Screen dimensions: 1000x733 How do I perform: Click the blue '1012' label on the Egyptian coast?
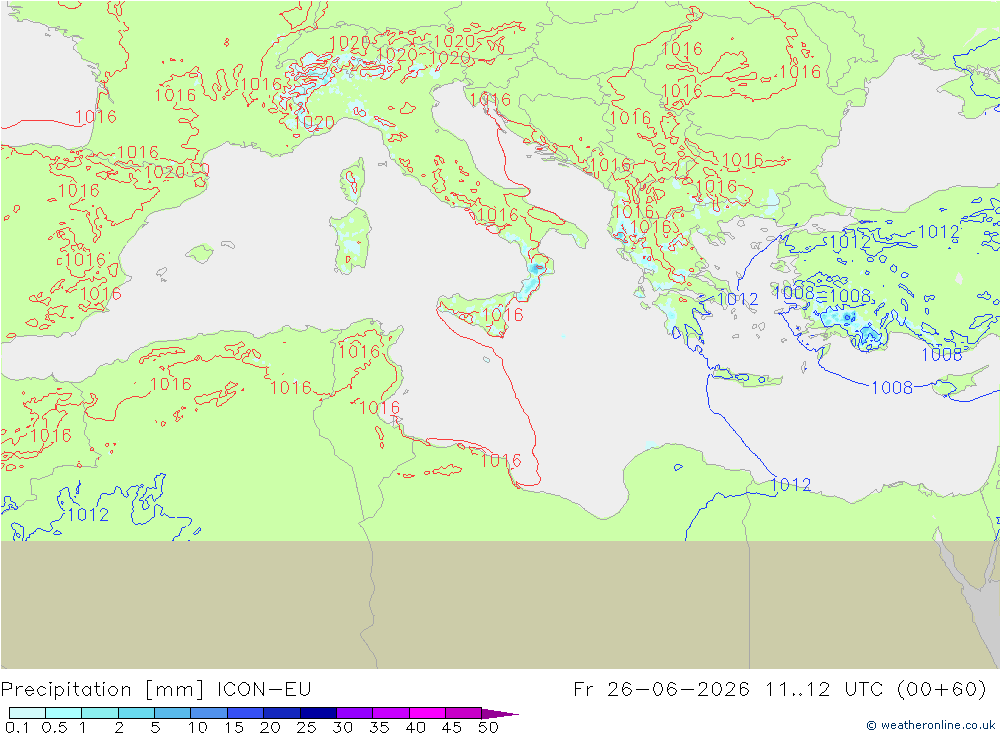click(791, 485)
